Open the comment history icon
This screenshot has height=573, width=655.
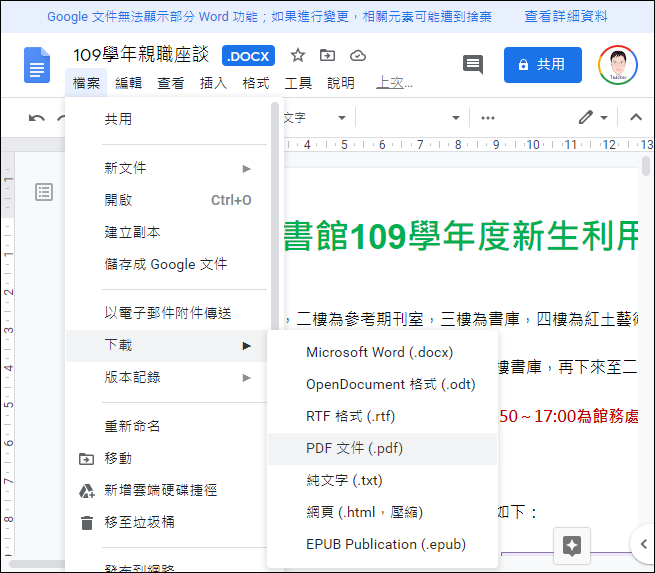(473, 64)
